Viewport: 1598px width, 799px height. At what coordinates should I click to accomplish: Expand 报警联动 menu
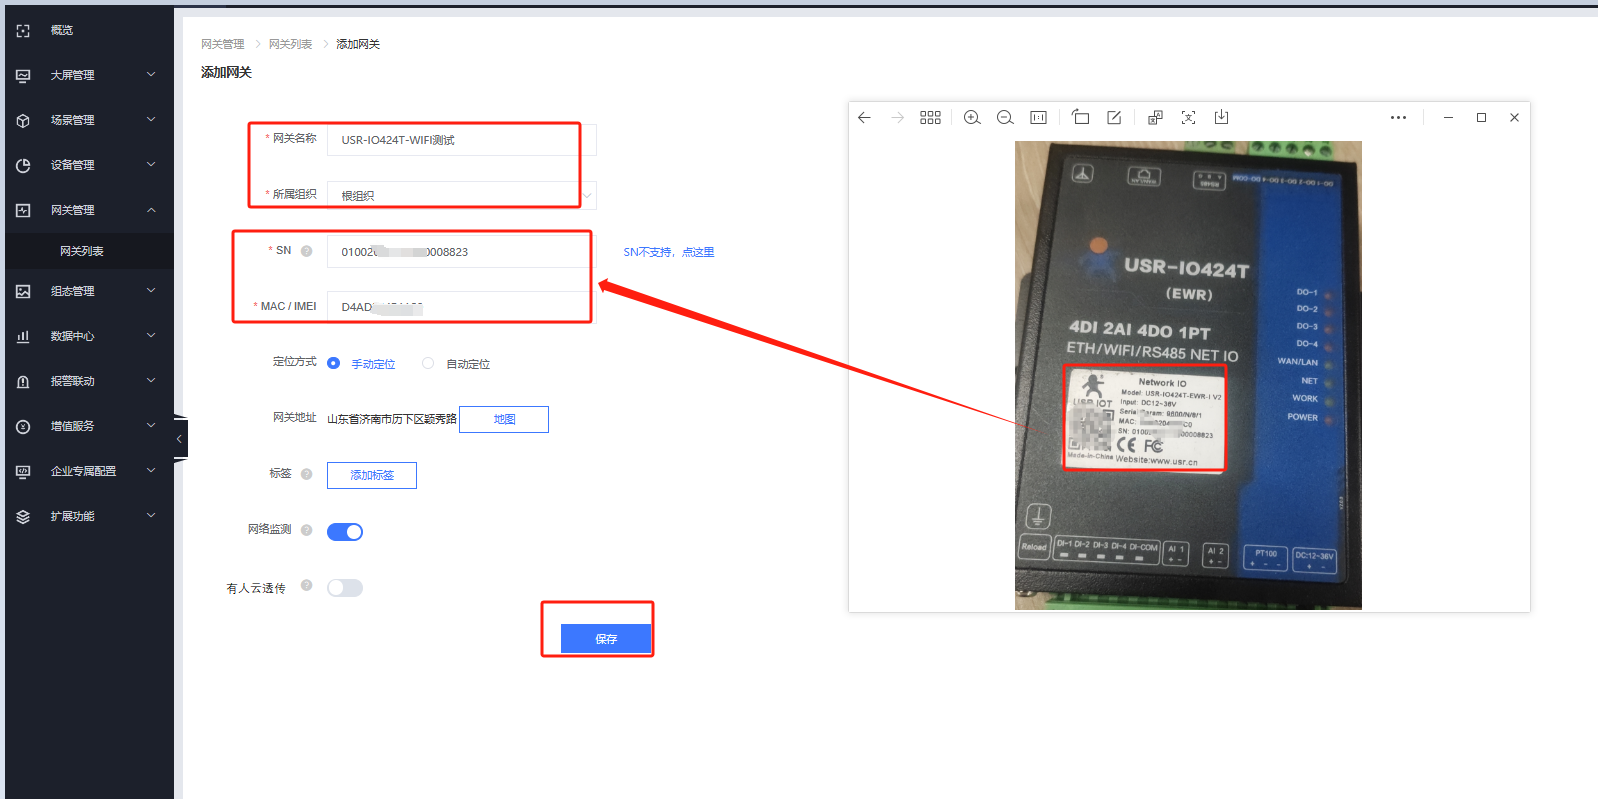tap(151, 381)
